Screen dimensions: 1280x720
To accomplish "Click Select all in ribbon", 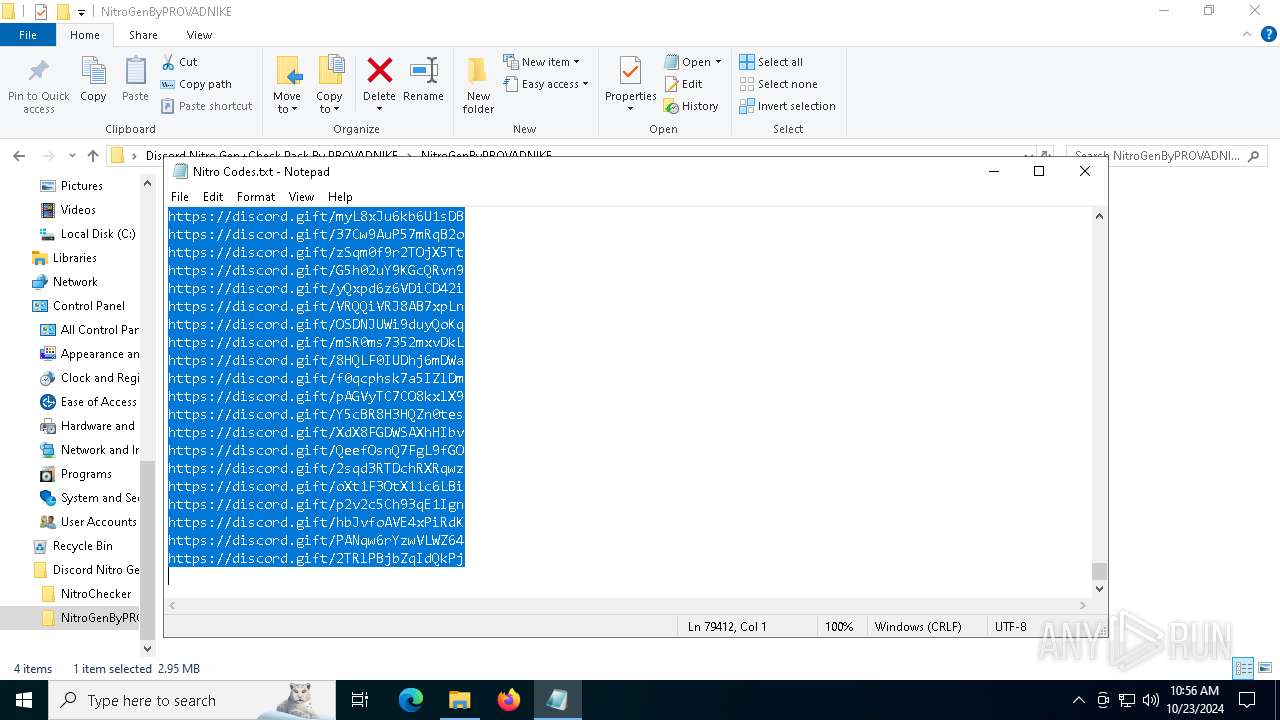I will point(771,62).
